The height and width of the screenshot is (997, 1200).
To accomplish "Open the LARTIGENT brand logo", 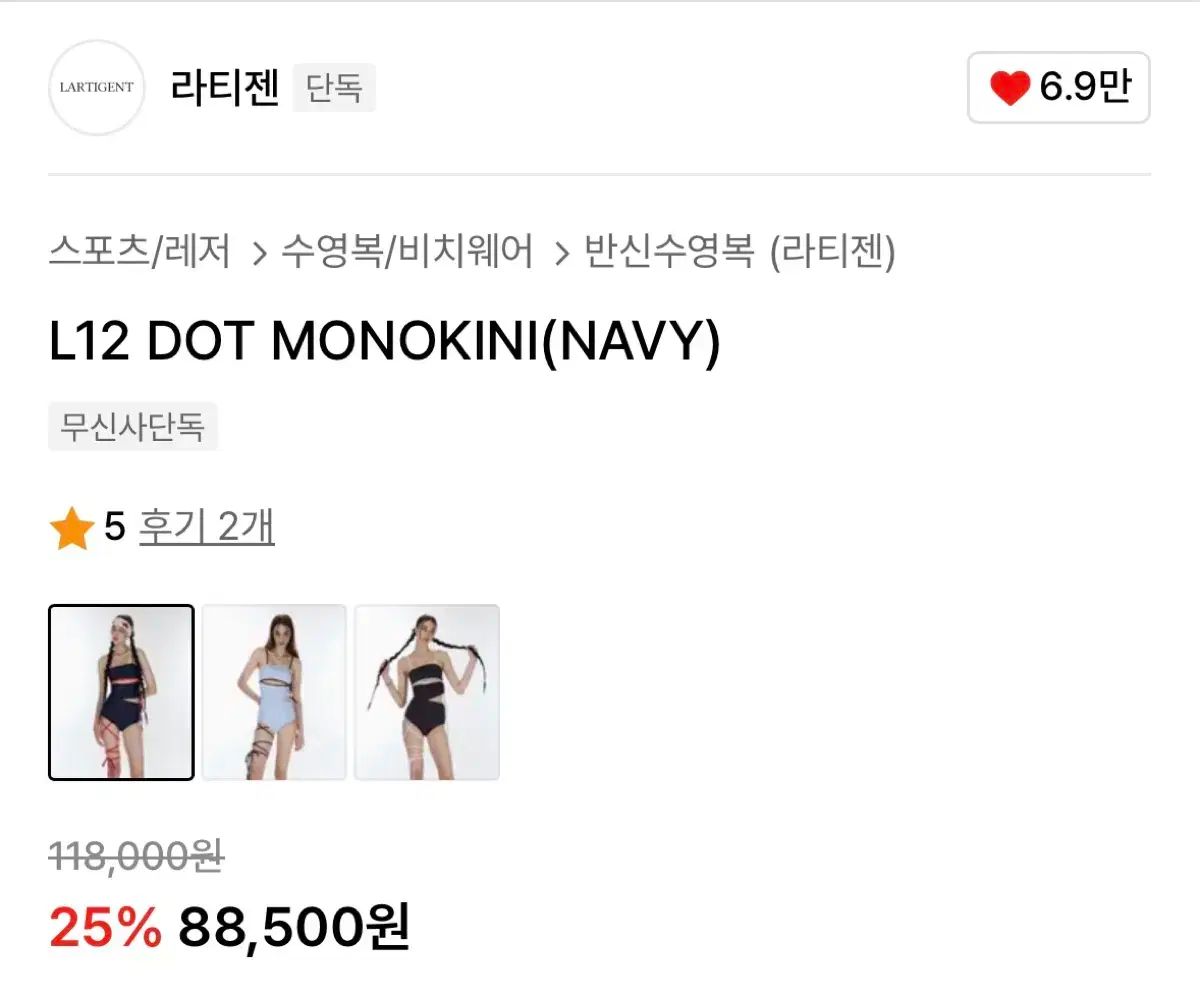I will point(97,88).
